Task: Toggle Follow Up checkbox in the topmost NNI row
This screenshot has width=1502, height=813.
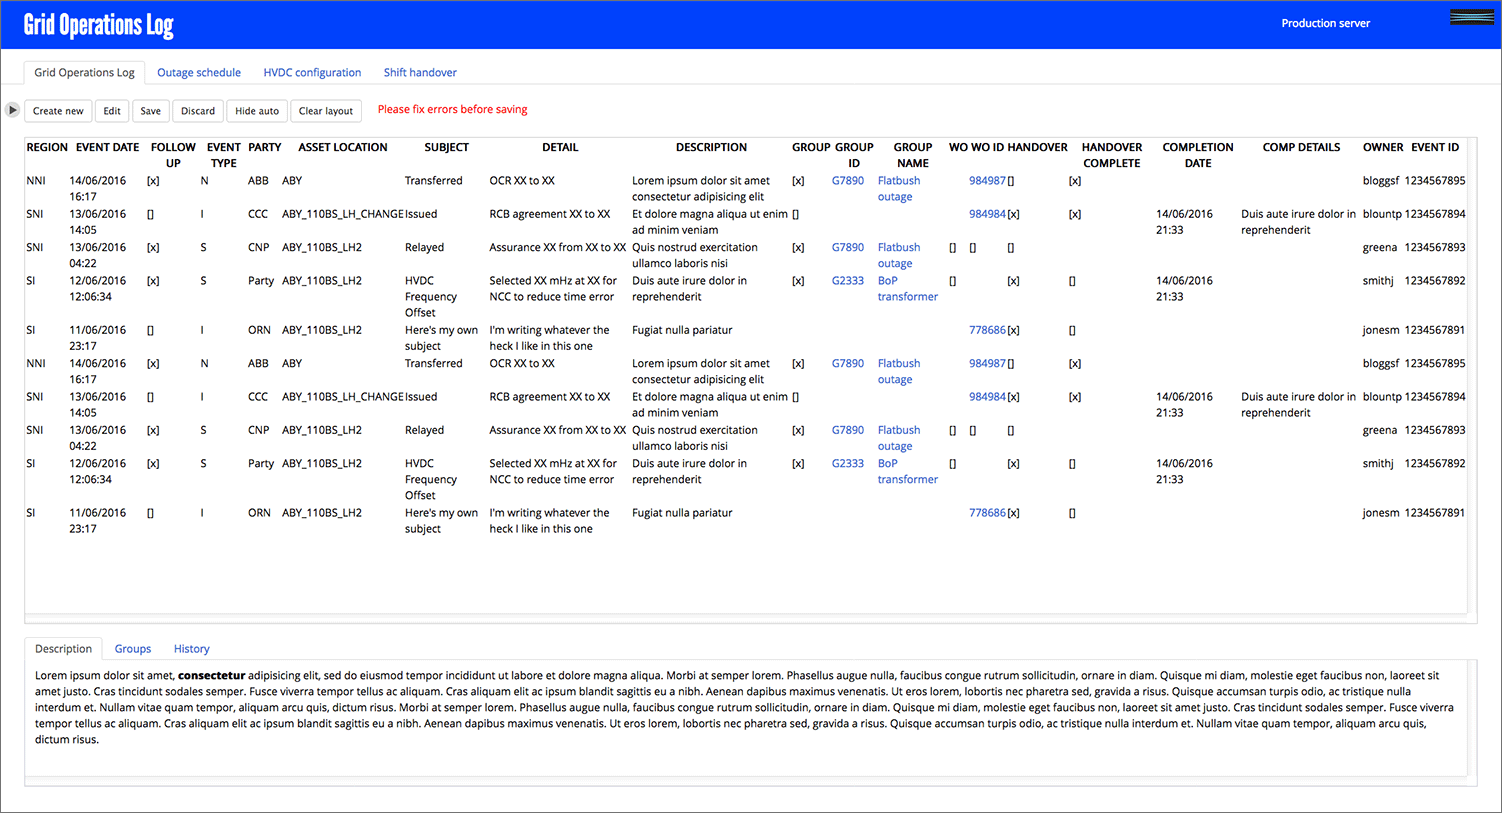Action: [153, 181]
